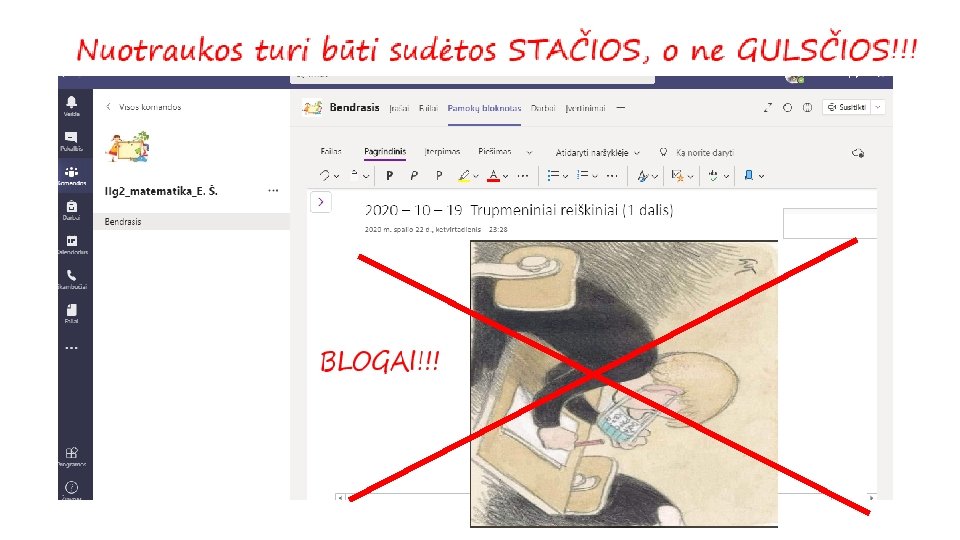
Task: Expand the notebook navigation pane arrow
Action: point(321,202)
